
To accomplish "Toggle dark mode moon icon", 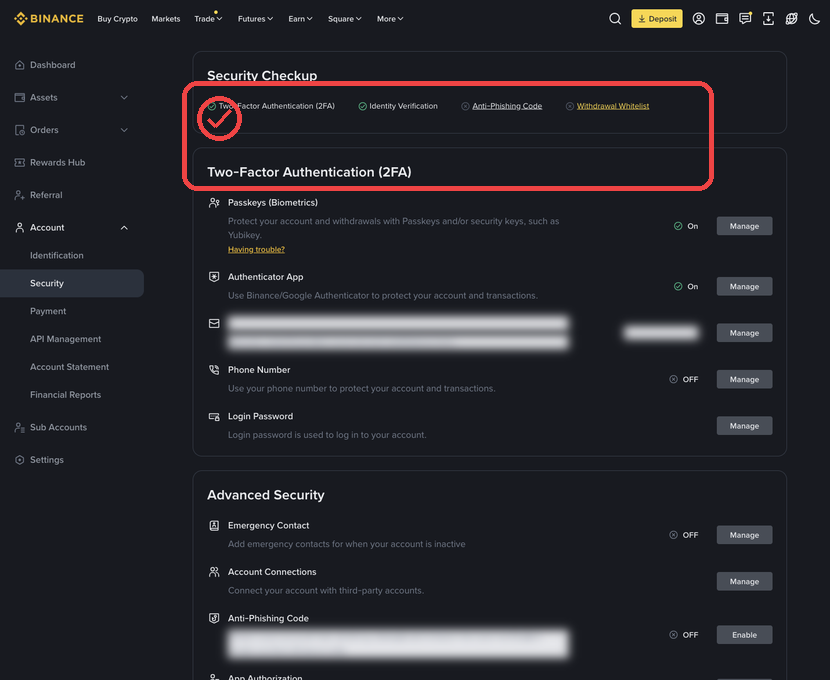I will pos(814,19).
